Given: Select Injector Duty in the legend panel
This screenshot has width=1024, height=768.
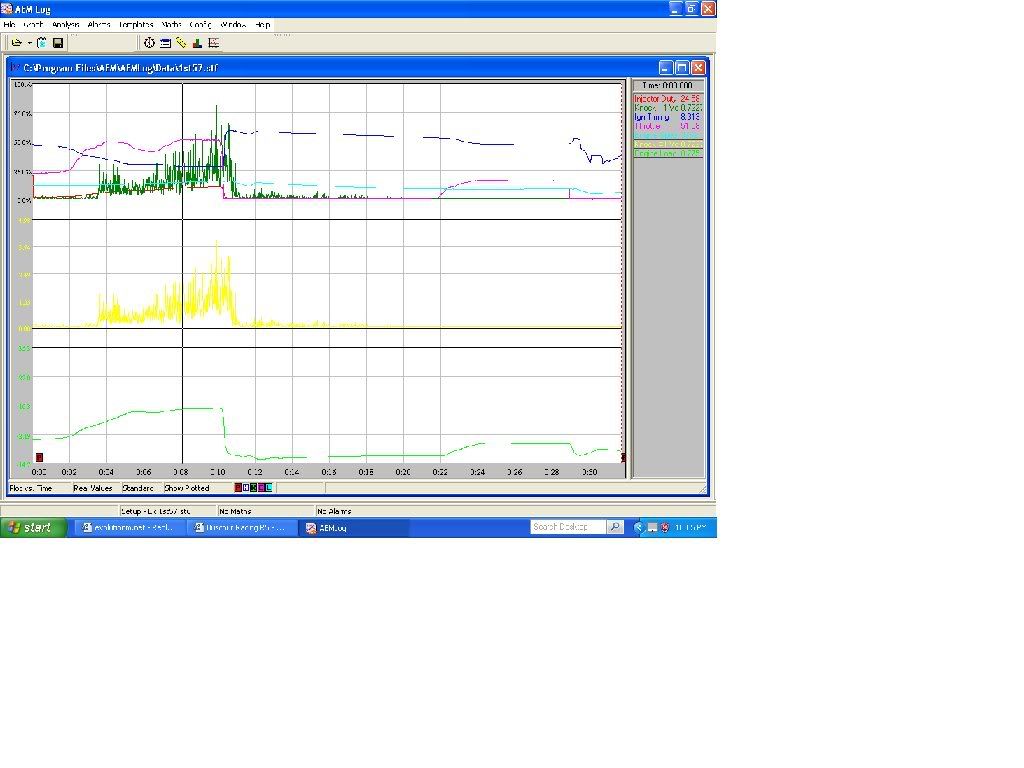Looking at the screenshot, I should coord(667,99).
